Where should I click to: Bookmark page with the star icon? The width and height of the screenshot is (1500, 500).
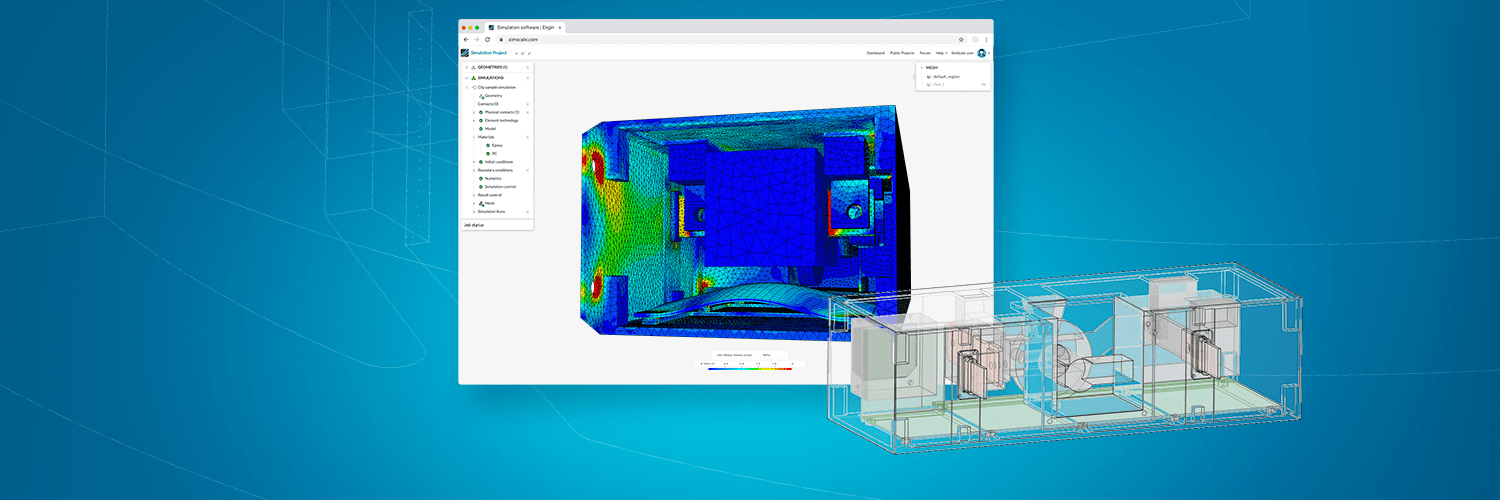[x=961, y=39]
